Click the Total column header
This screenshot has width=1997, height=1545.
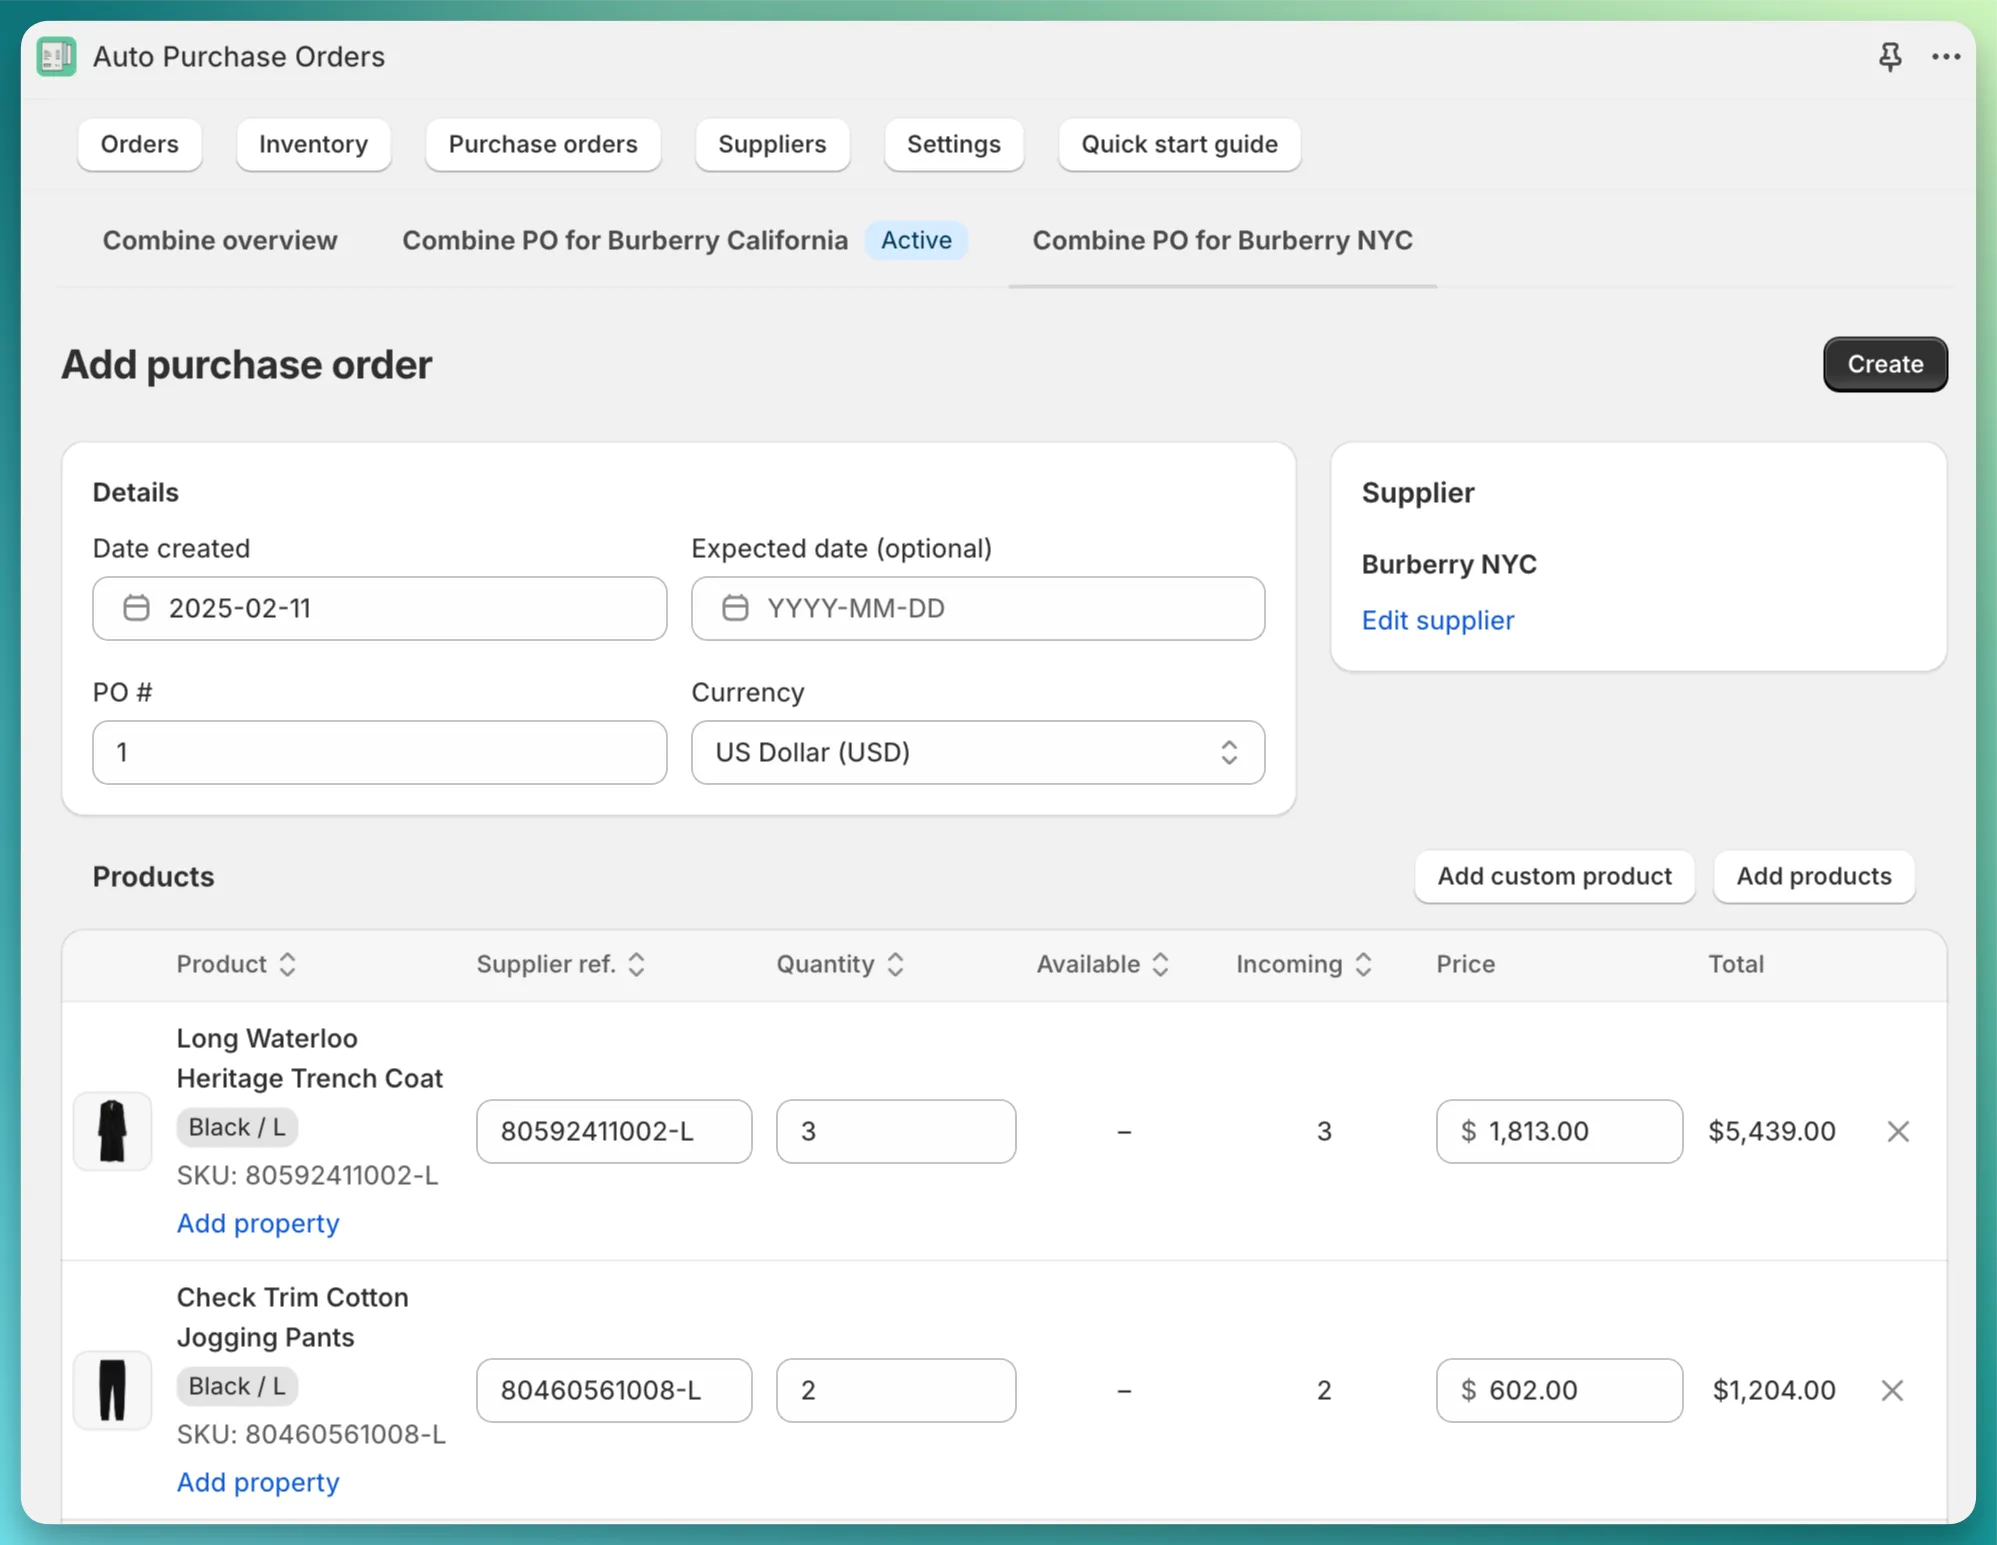click(1736, 964)
